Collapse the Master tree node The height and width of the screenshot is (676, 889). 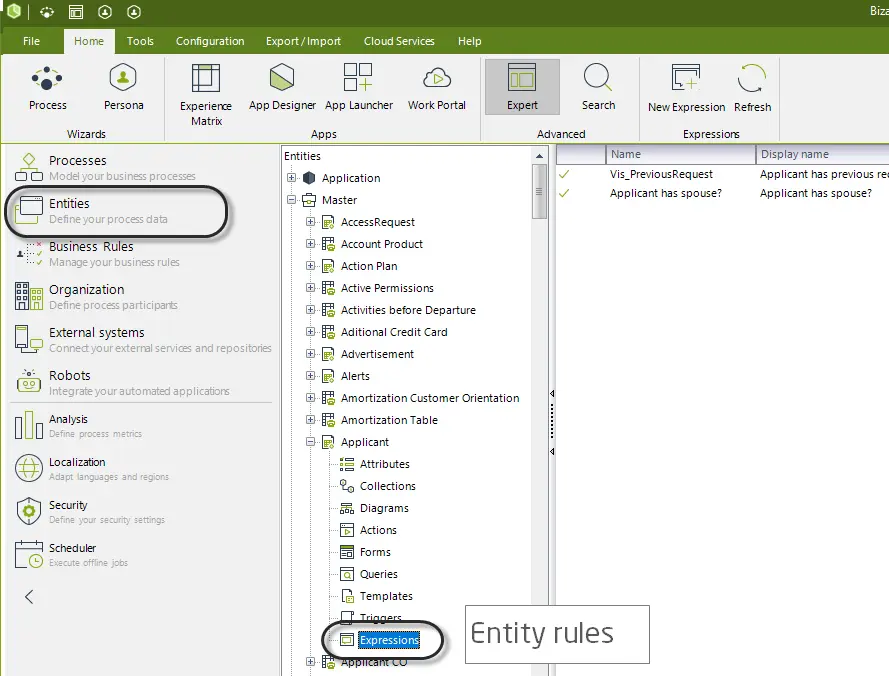[x=291, y=200]
